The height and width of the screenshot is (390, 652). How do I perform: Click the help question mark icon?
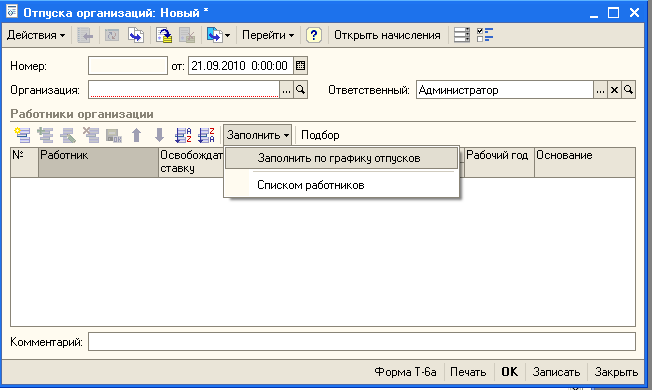pyautogui.click(x=314, y=35)
